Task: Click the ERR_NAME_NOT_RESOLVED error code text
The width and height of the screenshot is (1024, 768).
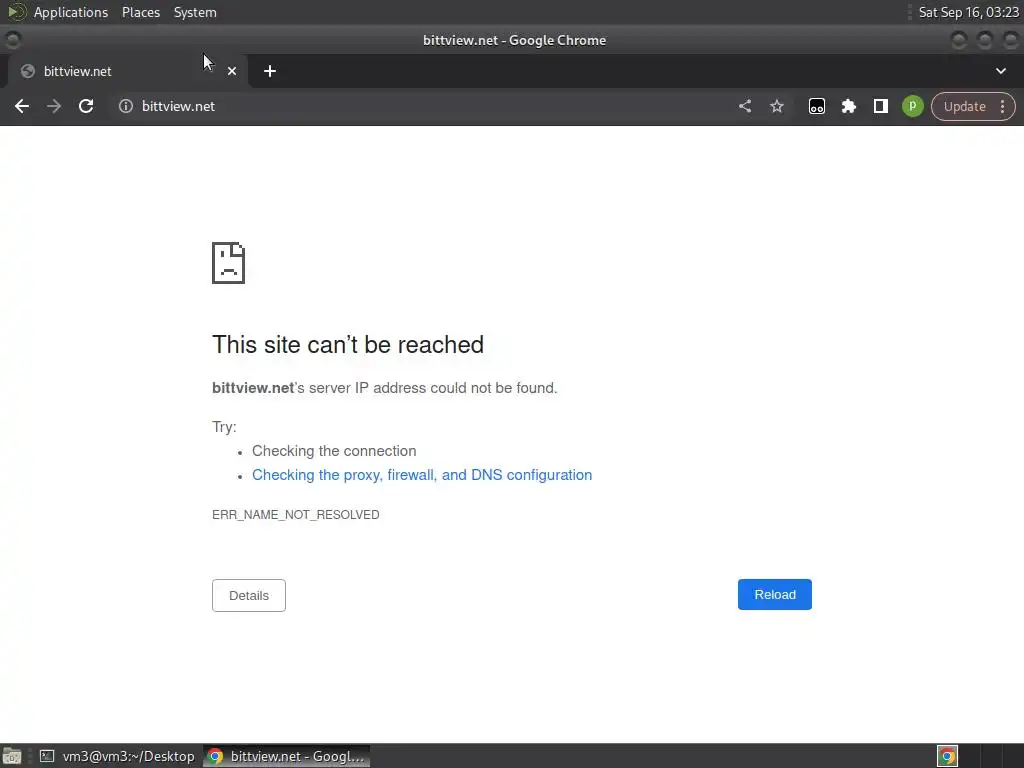Action: tap(295, 515)
